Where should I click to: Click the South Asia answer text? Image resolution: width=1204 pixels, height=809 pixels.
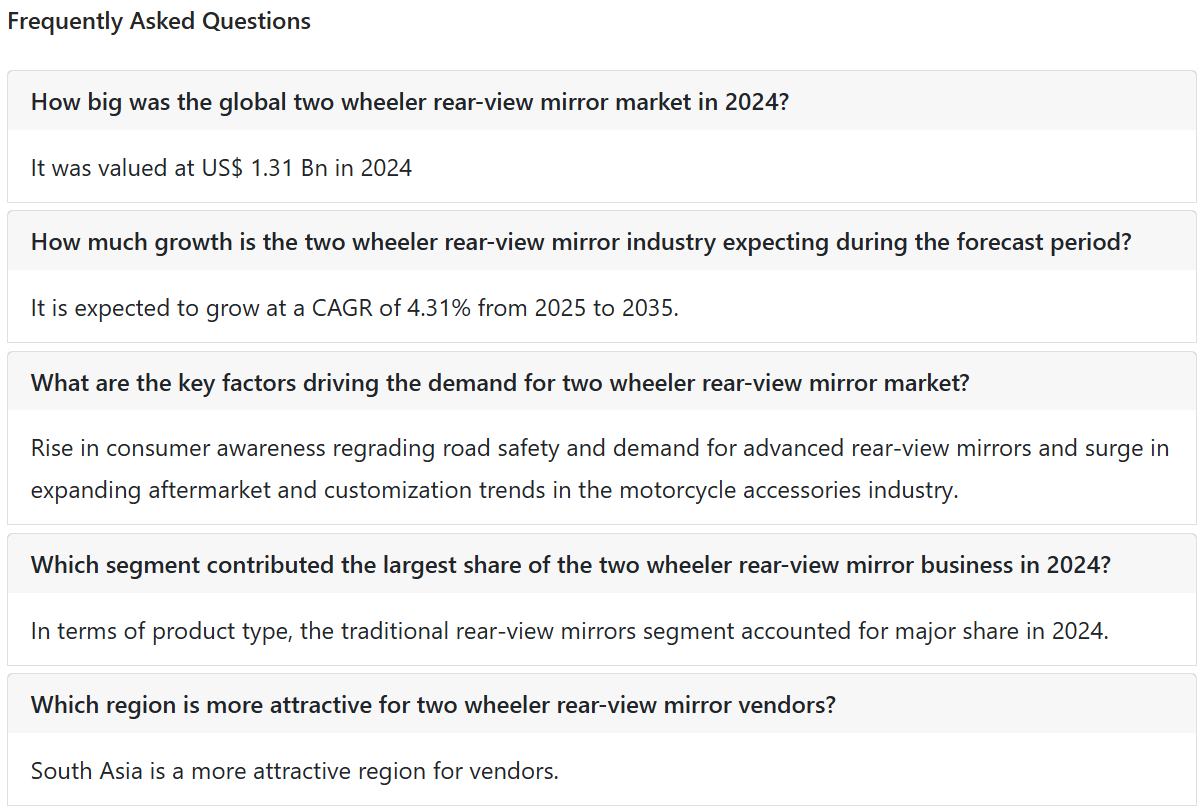click(x=295, y=771)
